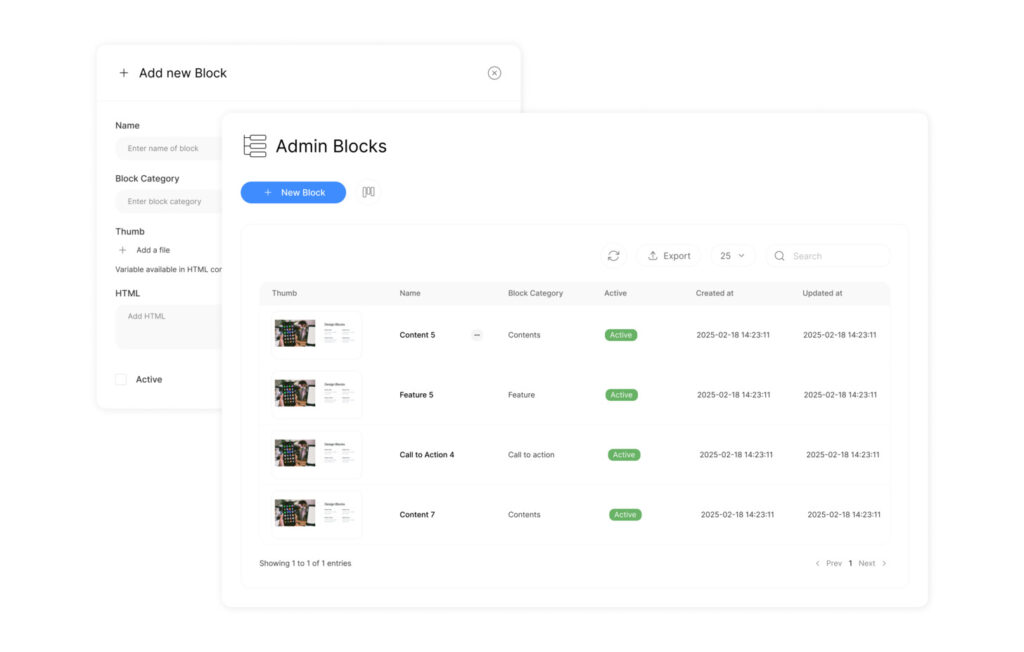This screenshot has width=1024, height=652.
Task: Click the Search input field
Action: click(x=835, y=256)
